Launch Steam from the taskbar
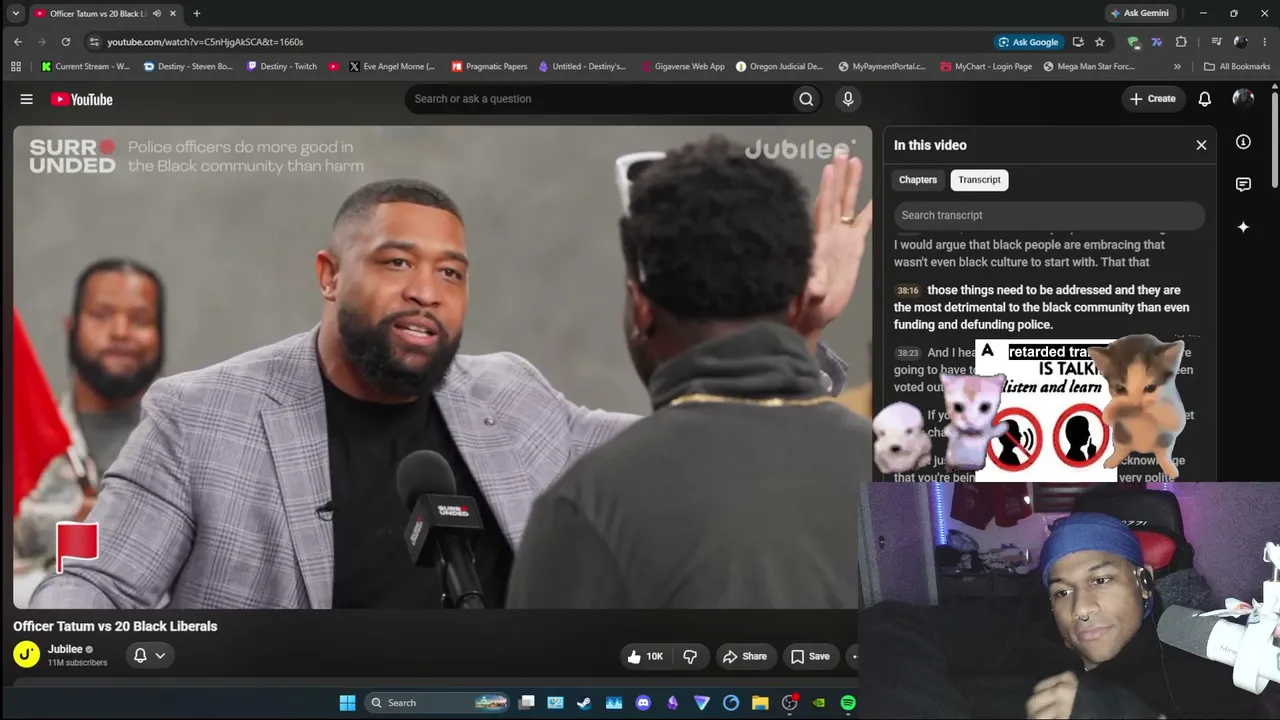 (x=584, y=703)
